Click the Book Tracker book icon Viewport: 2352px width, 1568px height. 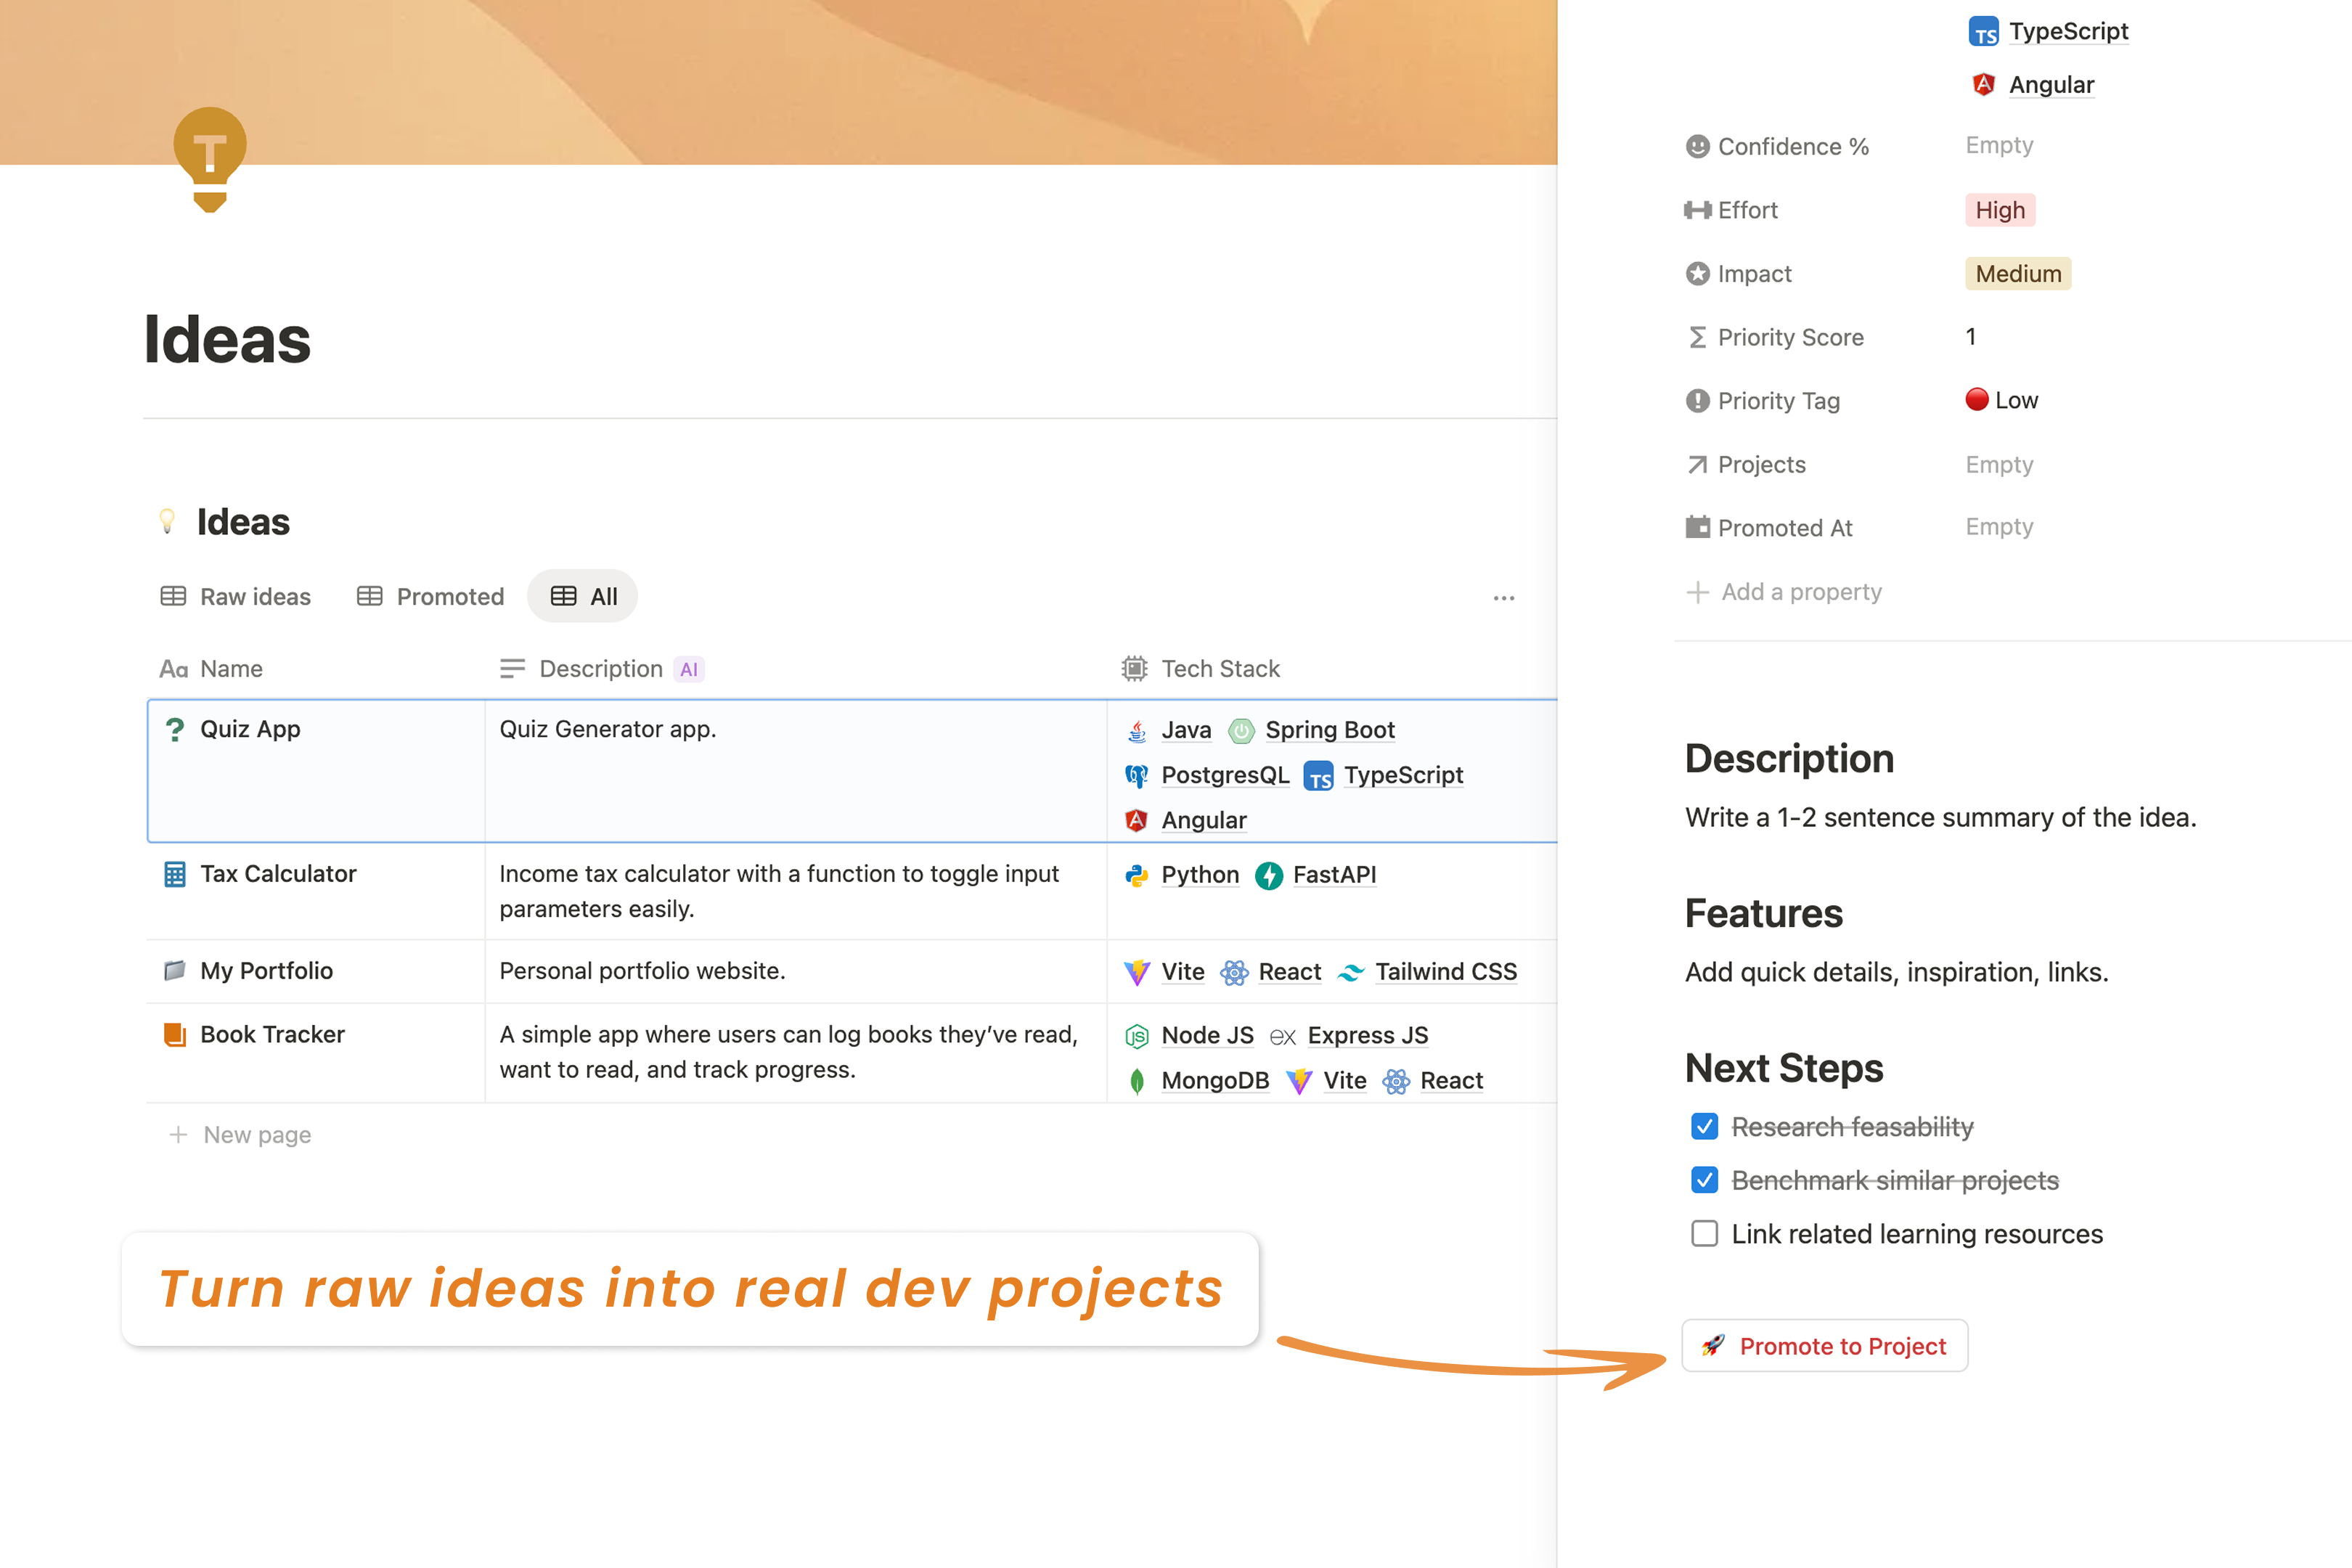point(175,1035)
